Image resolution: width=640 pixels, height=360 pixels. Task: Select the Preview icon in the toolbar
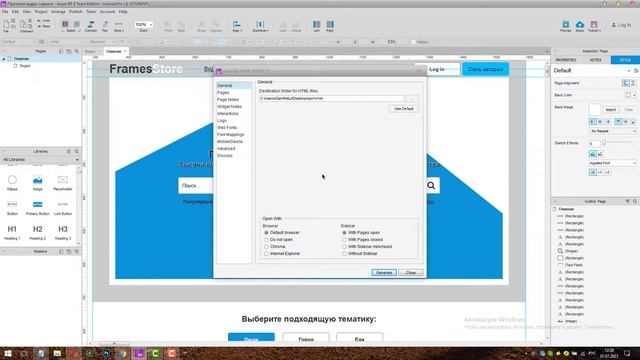(x=566, y=25)
